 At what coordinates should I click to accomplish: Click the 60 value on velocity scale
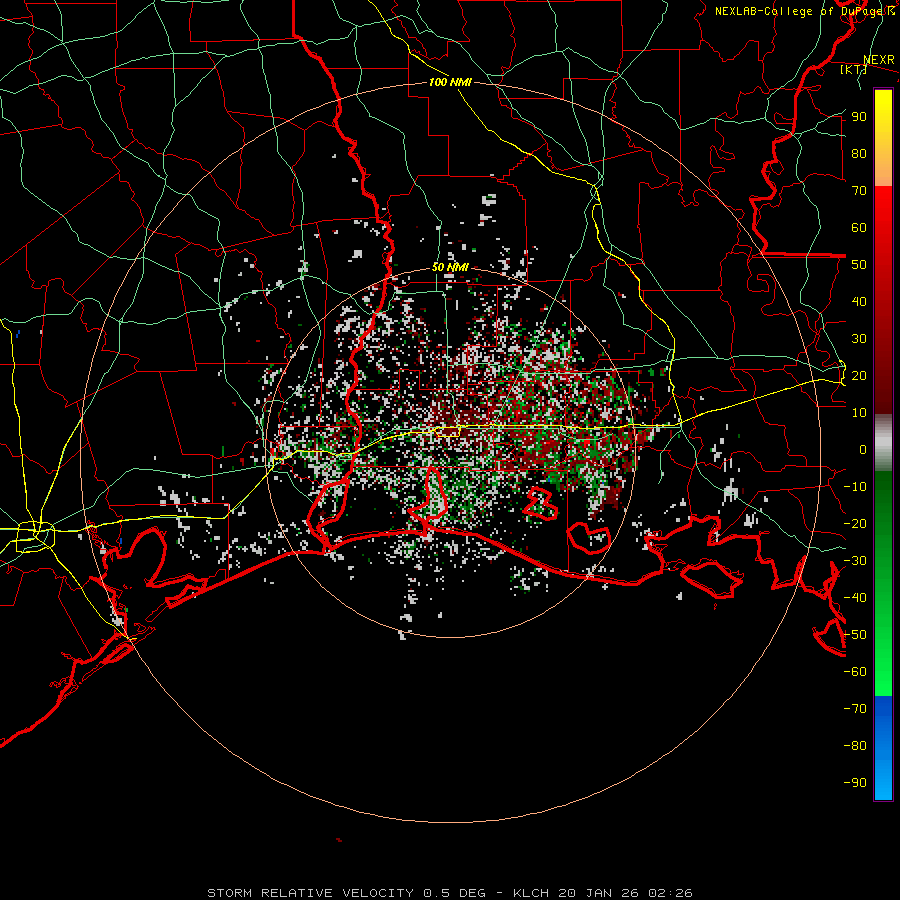[859, 227]
